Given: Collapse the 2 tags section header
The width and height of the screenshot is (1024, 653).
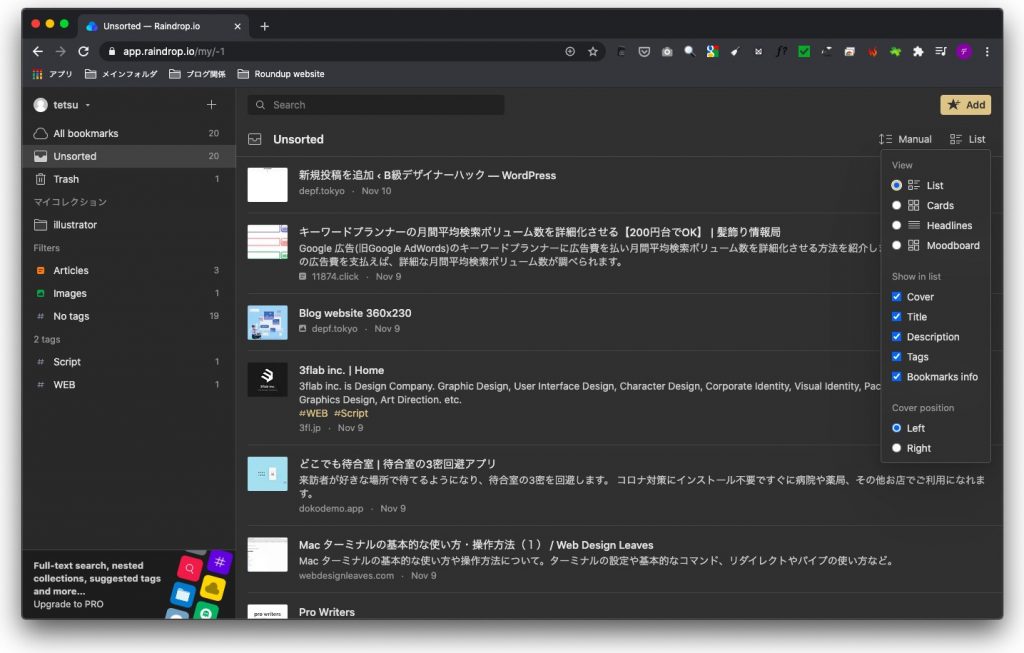Looking at the screenshot, I should point(47,340).
